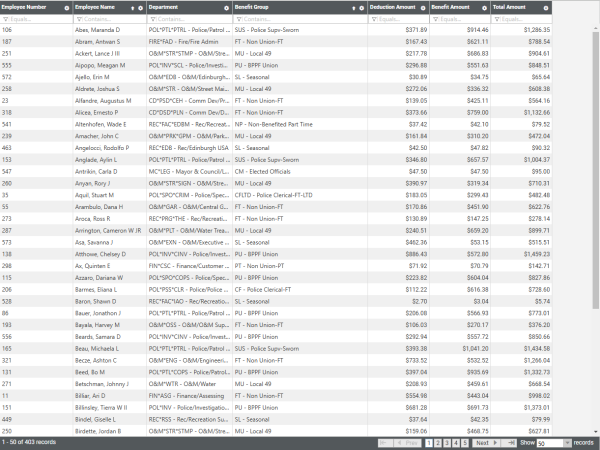The image size is (600, 450).
Task: Open Total Amount column settings gear
Action: click(x=546, y=8)
